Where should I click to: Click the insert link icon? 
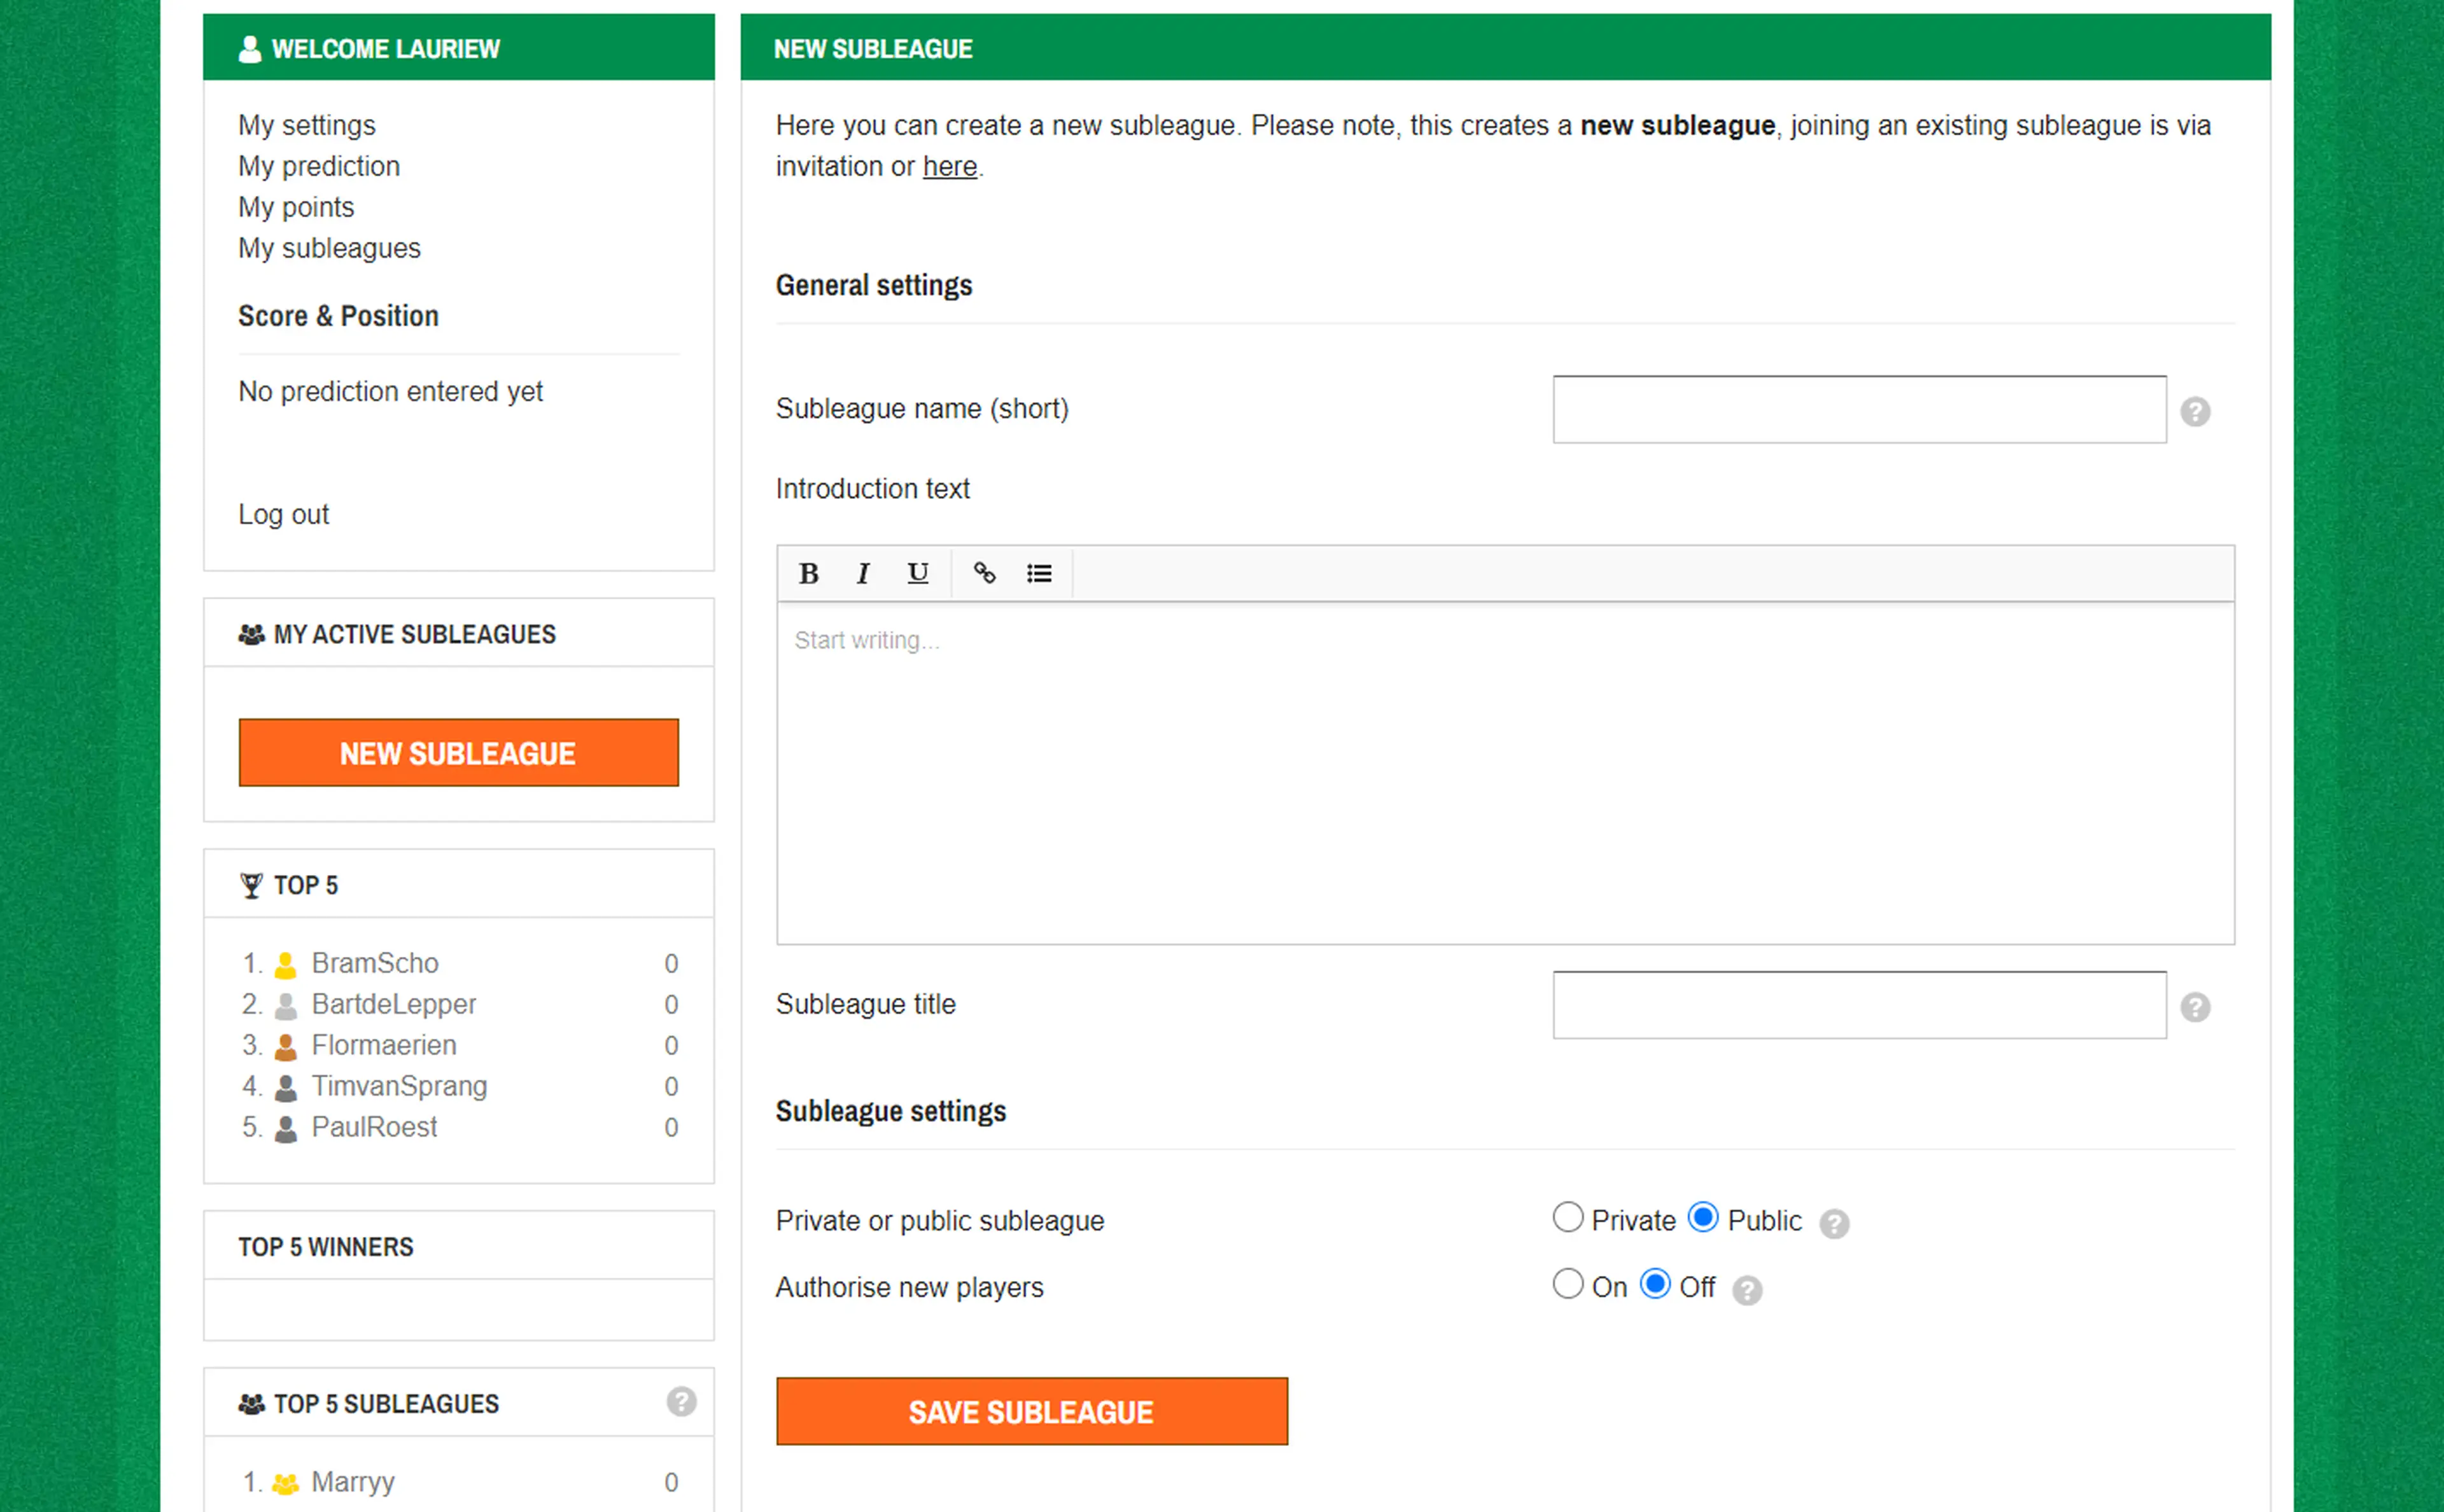tap(984, 573)
